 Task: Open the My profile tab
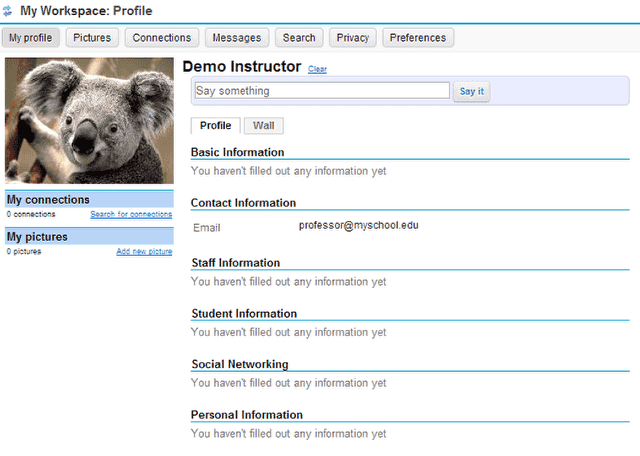pyautogui.click(x=31, y=38)
